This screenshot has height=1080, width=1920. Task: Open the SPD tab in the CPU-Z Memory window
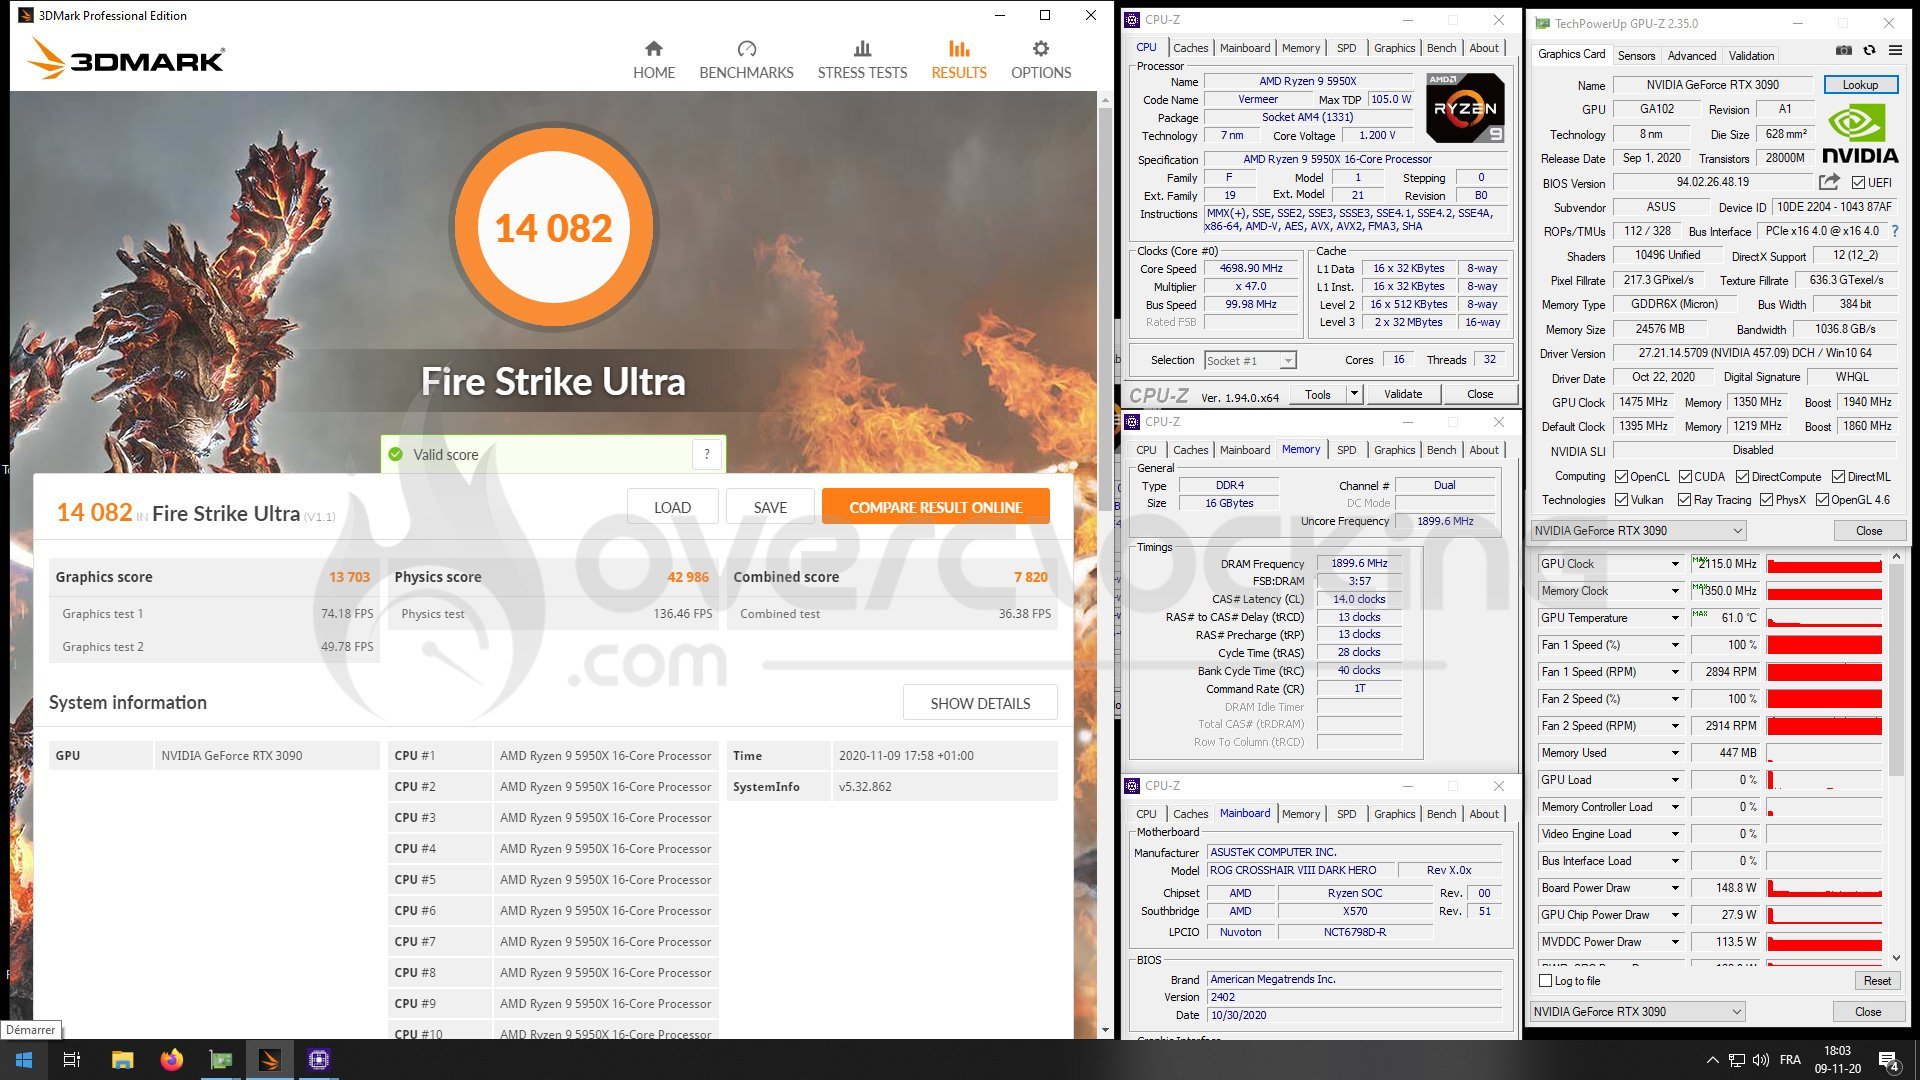point(1346,450)
